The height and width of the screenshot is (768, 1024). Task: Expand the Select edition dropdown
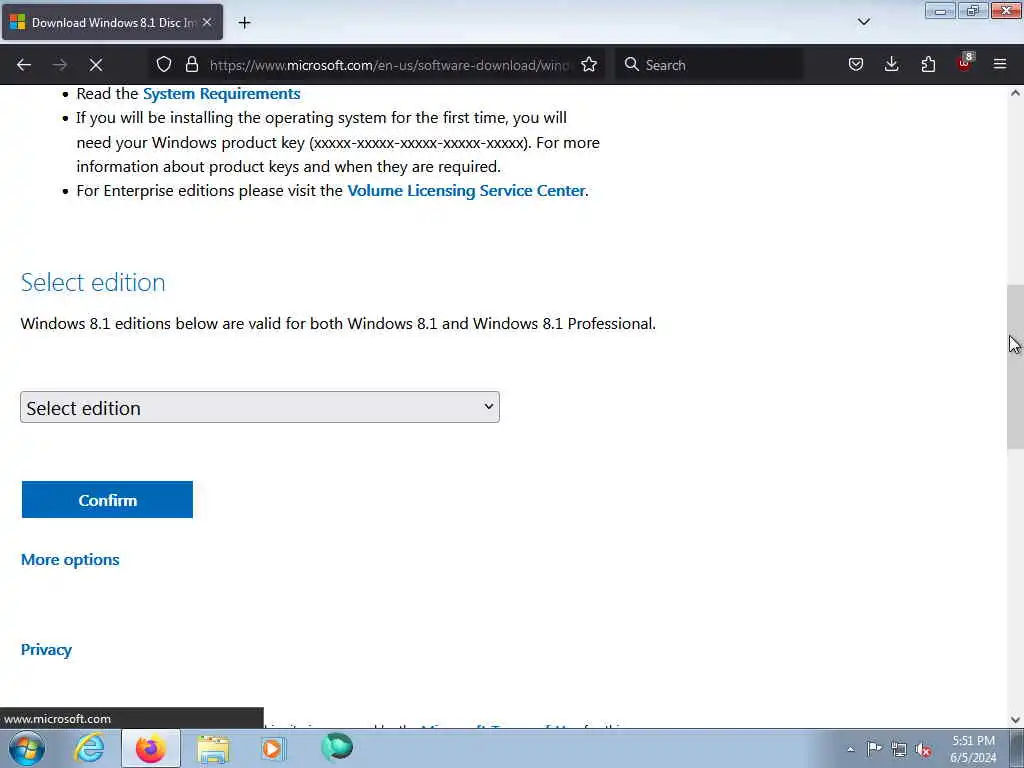point(260,408)
